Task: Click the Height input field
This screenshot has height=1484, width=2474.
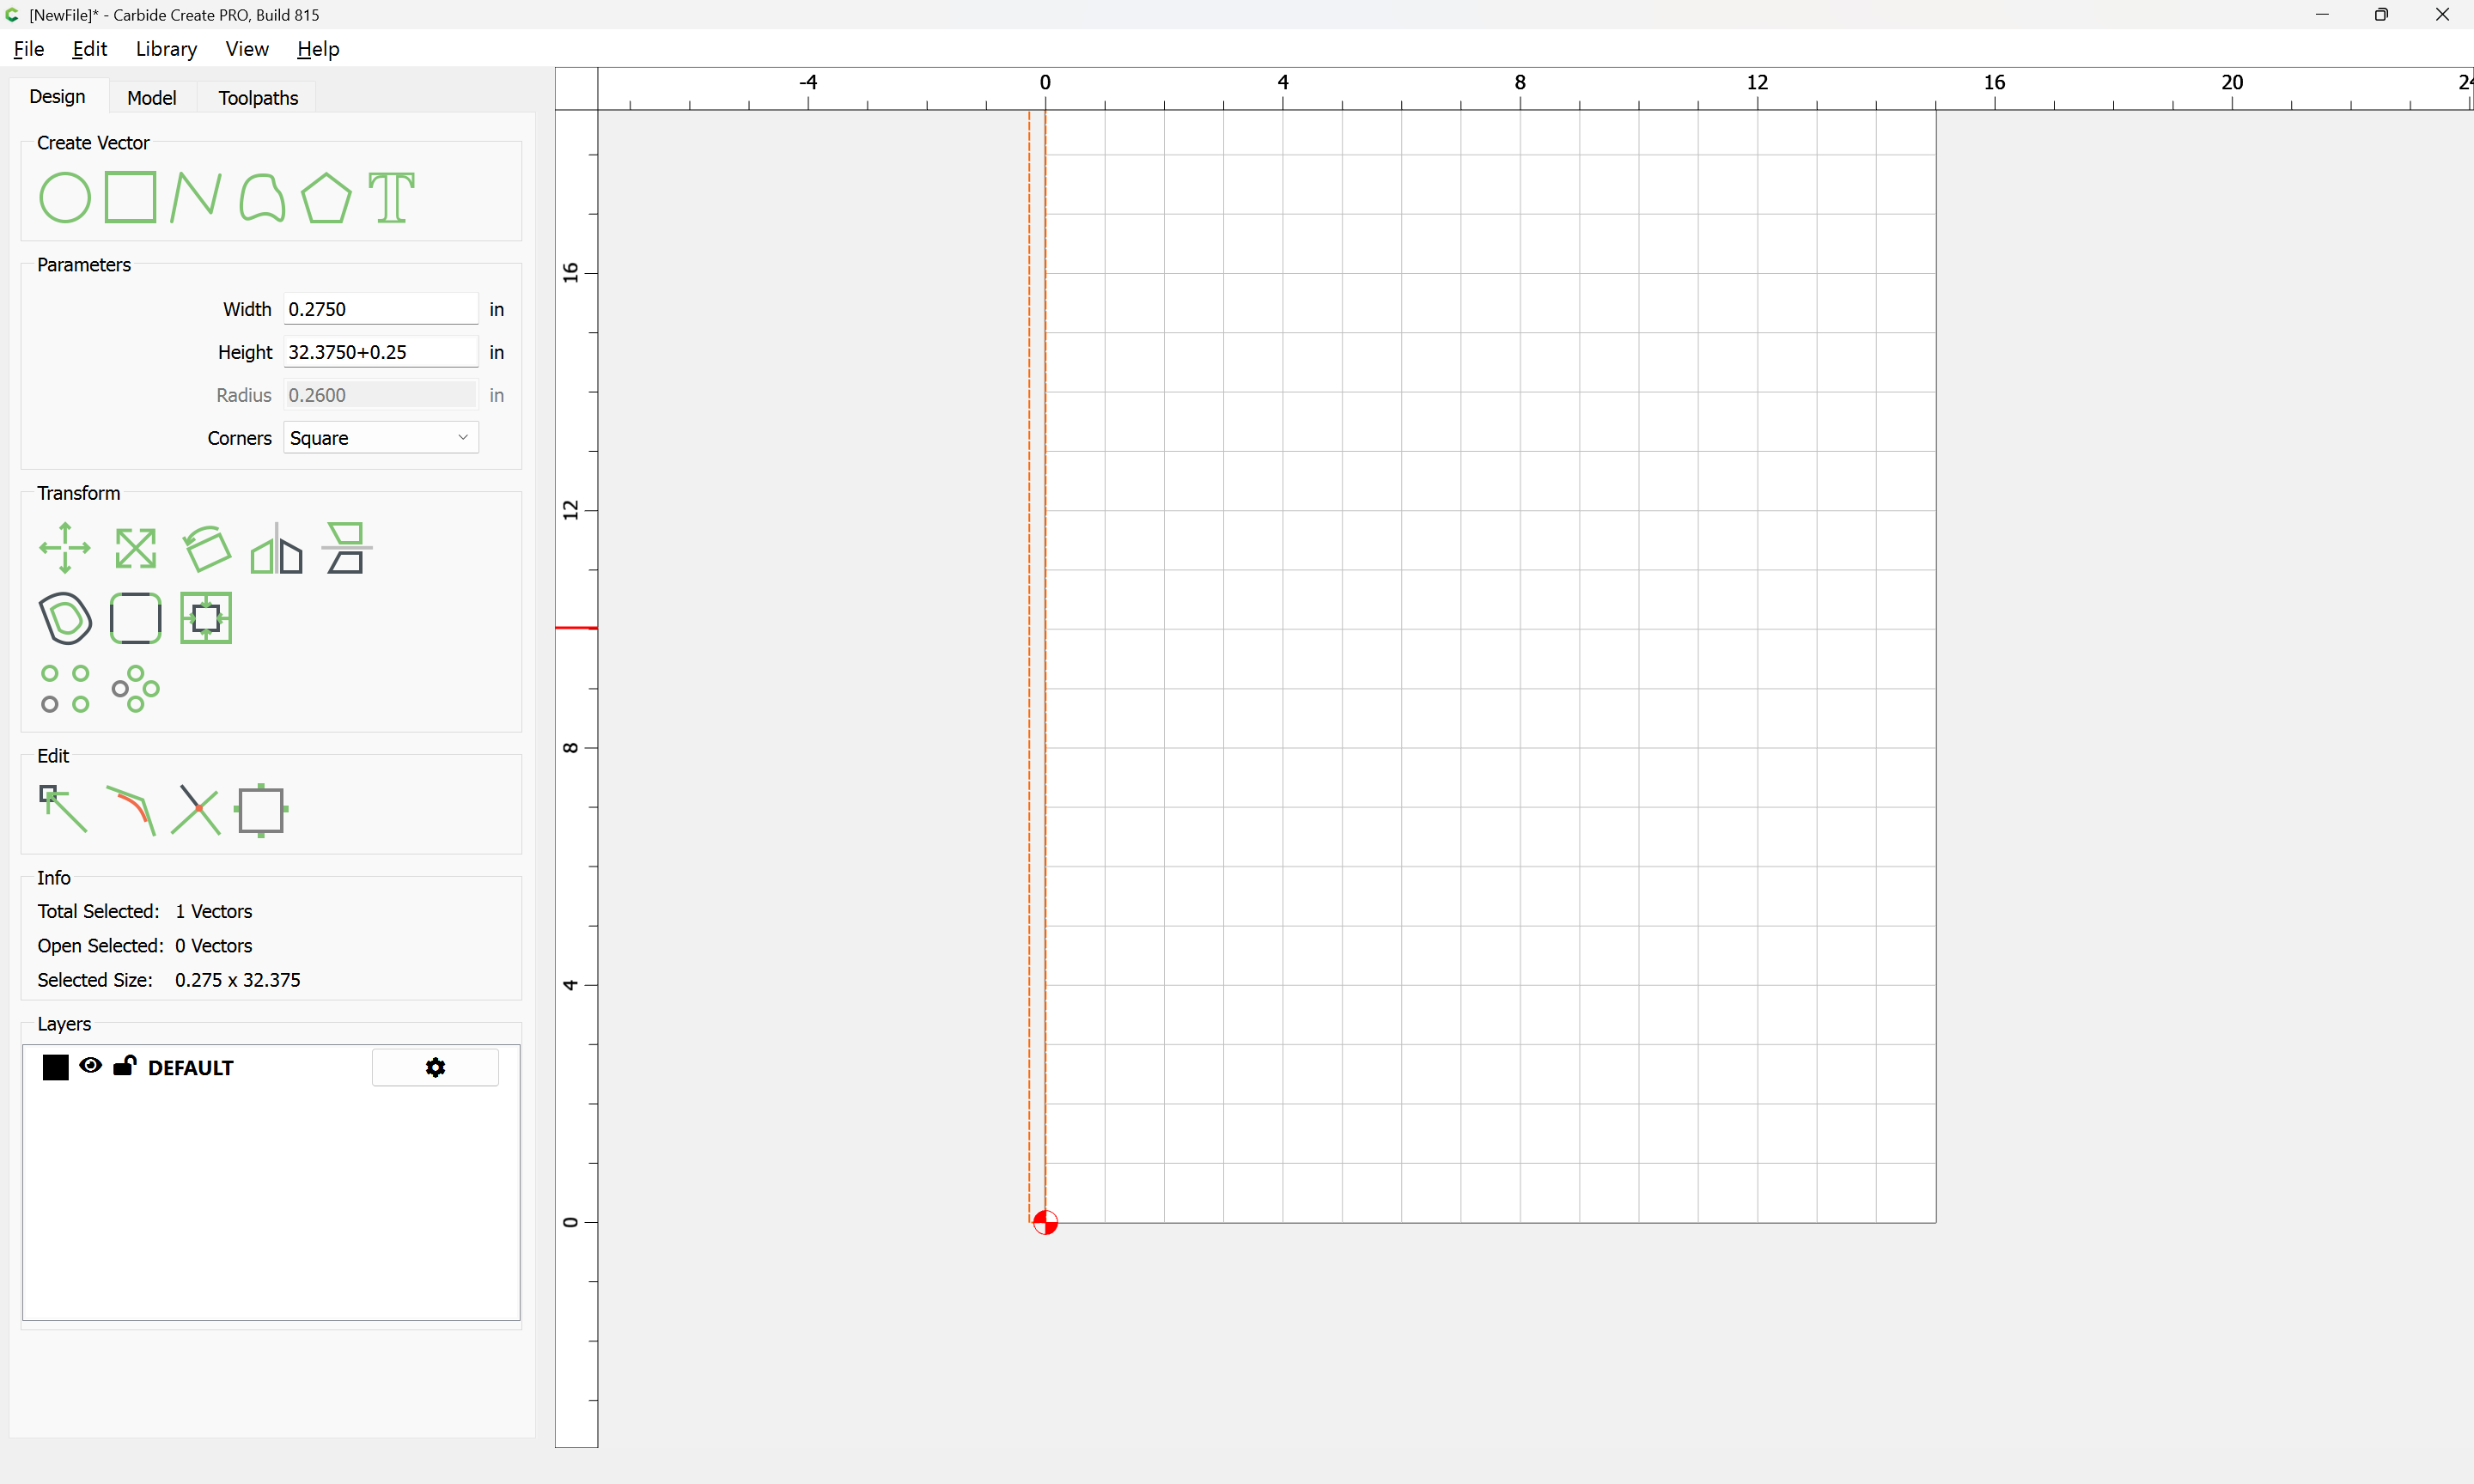Action: tap(381, 352)
